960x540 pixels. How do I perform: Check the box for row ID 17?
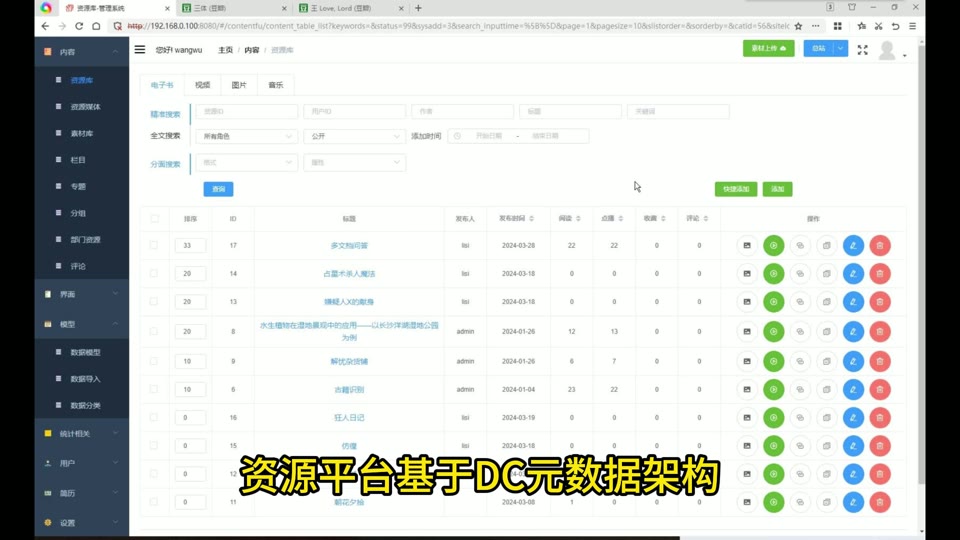(x=154, y=245)
